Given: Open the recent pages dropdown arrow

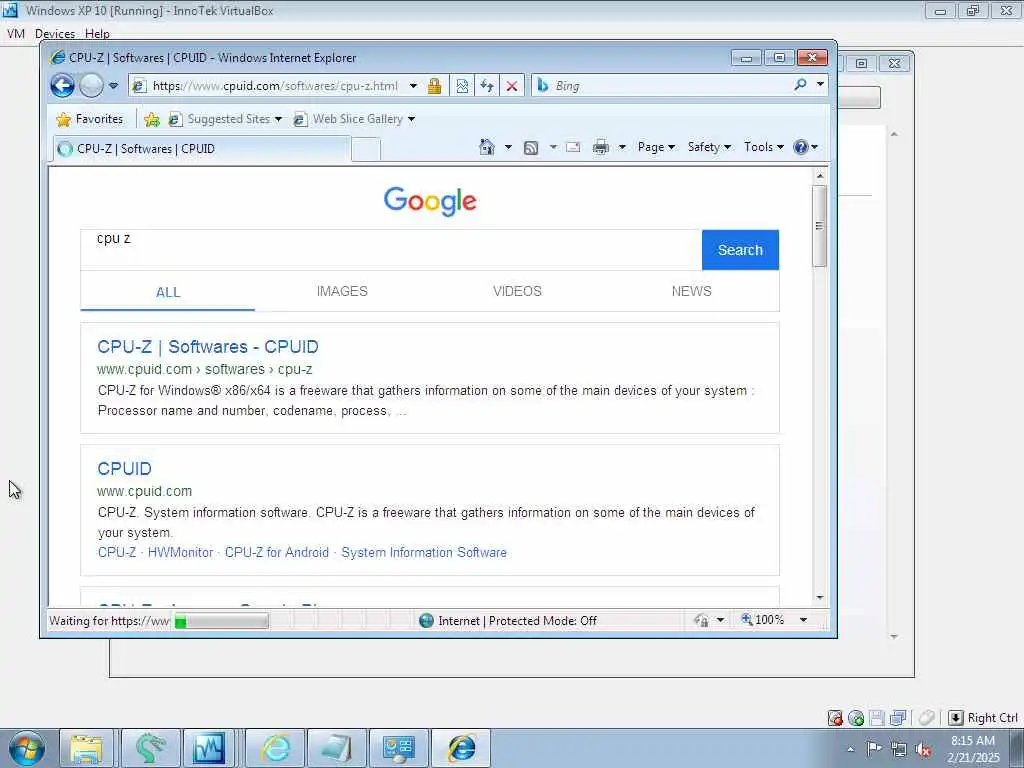Looking at the screenshot, I should pos(114,86).
